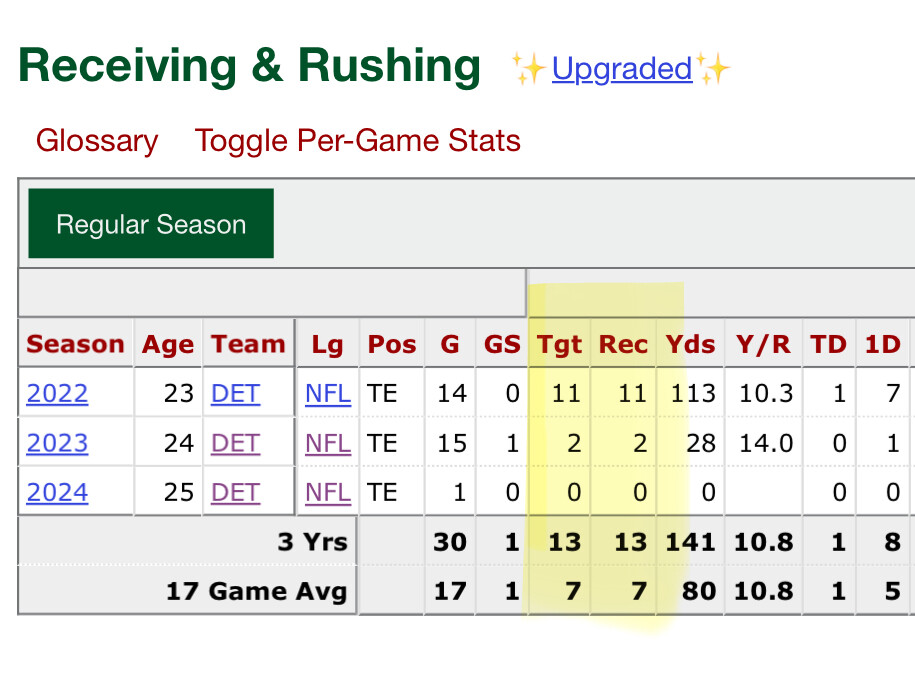This screenshot has height=683, width=915.
Task: Sort by Yds column header
Action: pos(690,344)
